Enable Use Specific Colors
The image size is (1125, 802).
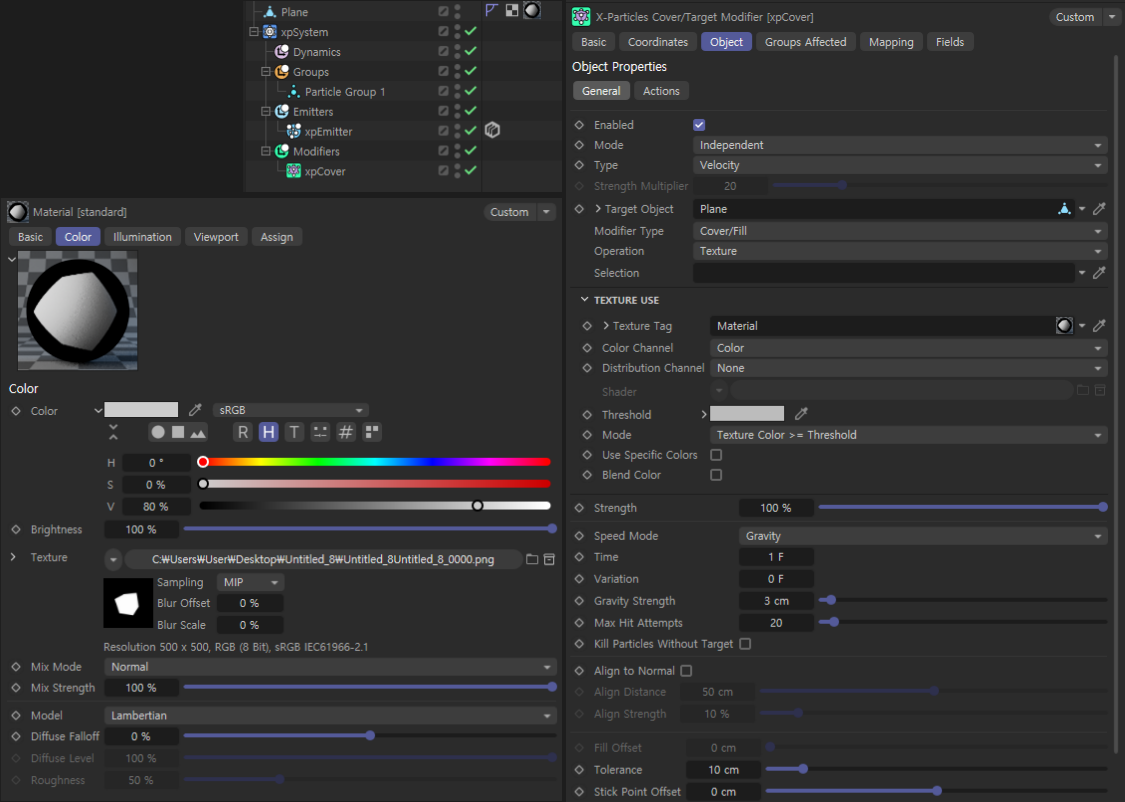pyautogui.click(x=716, y=455)
